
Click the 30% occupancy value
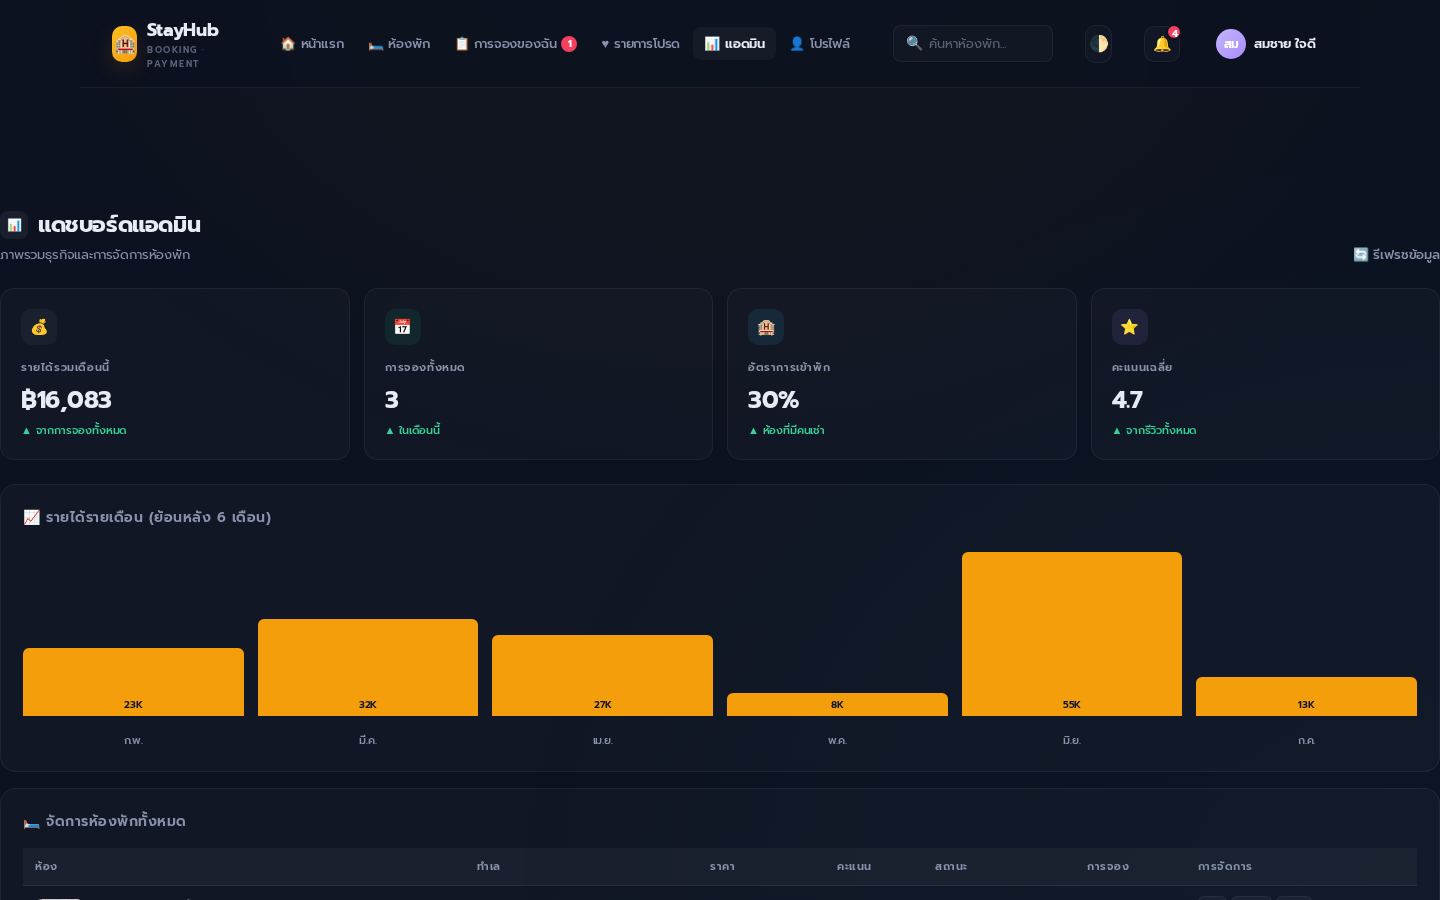tap(773, 400)
